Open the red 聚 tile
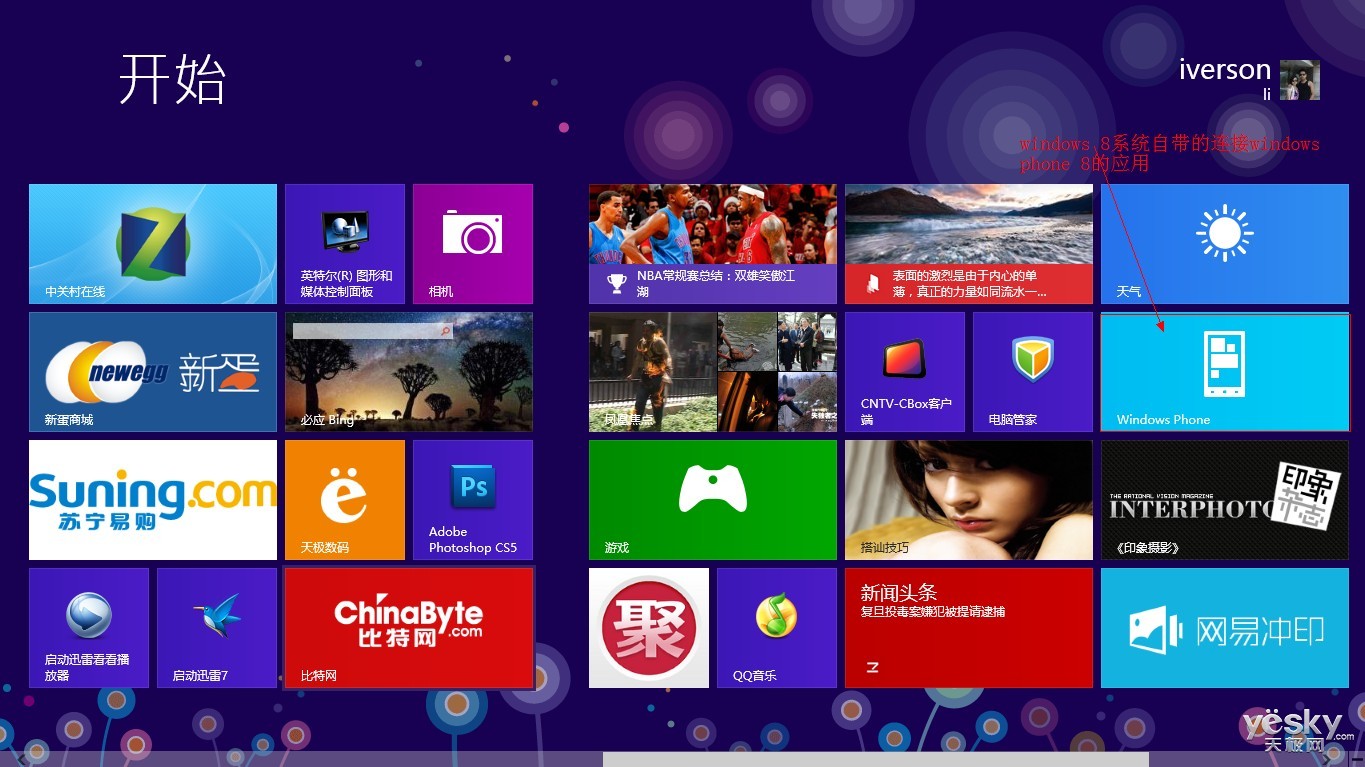Image resolution: width=1365 pixels, height=767 pixels. click(x=649, y=628)
